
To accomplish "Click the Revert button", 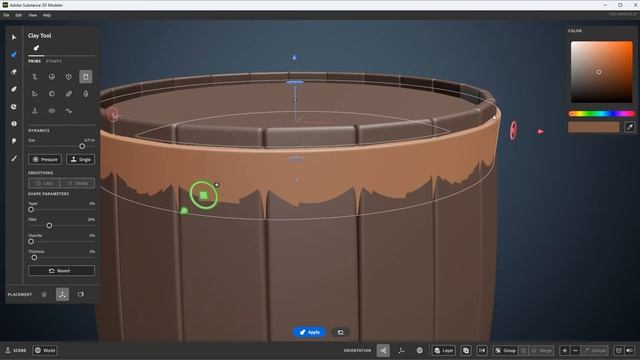I will (62, 271).
